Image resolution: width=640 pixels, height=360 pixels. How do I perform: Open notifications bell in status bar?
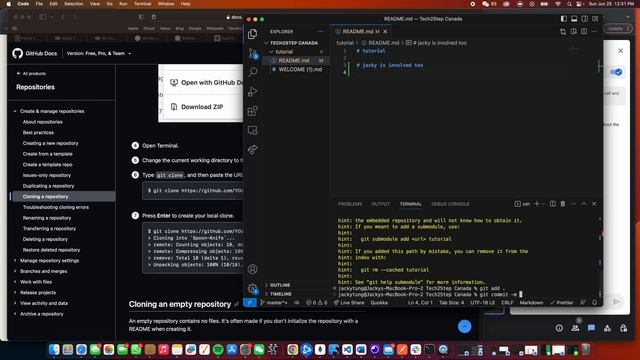coord(595,302)
